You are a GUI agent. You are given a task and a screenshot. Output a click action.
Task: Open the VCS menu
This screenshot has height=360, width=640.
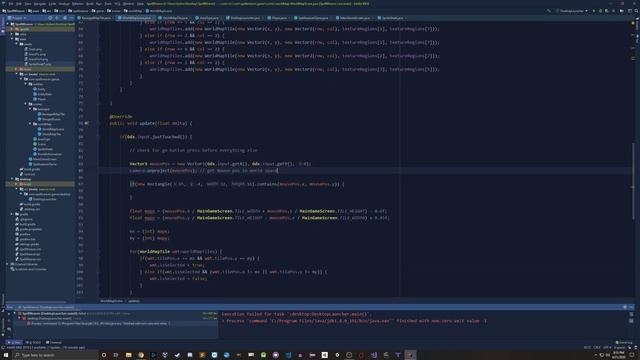click(x=117, y=4)
